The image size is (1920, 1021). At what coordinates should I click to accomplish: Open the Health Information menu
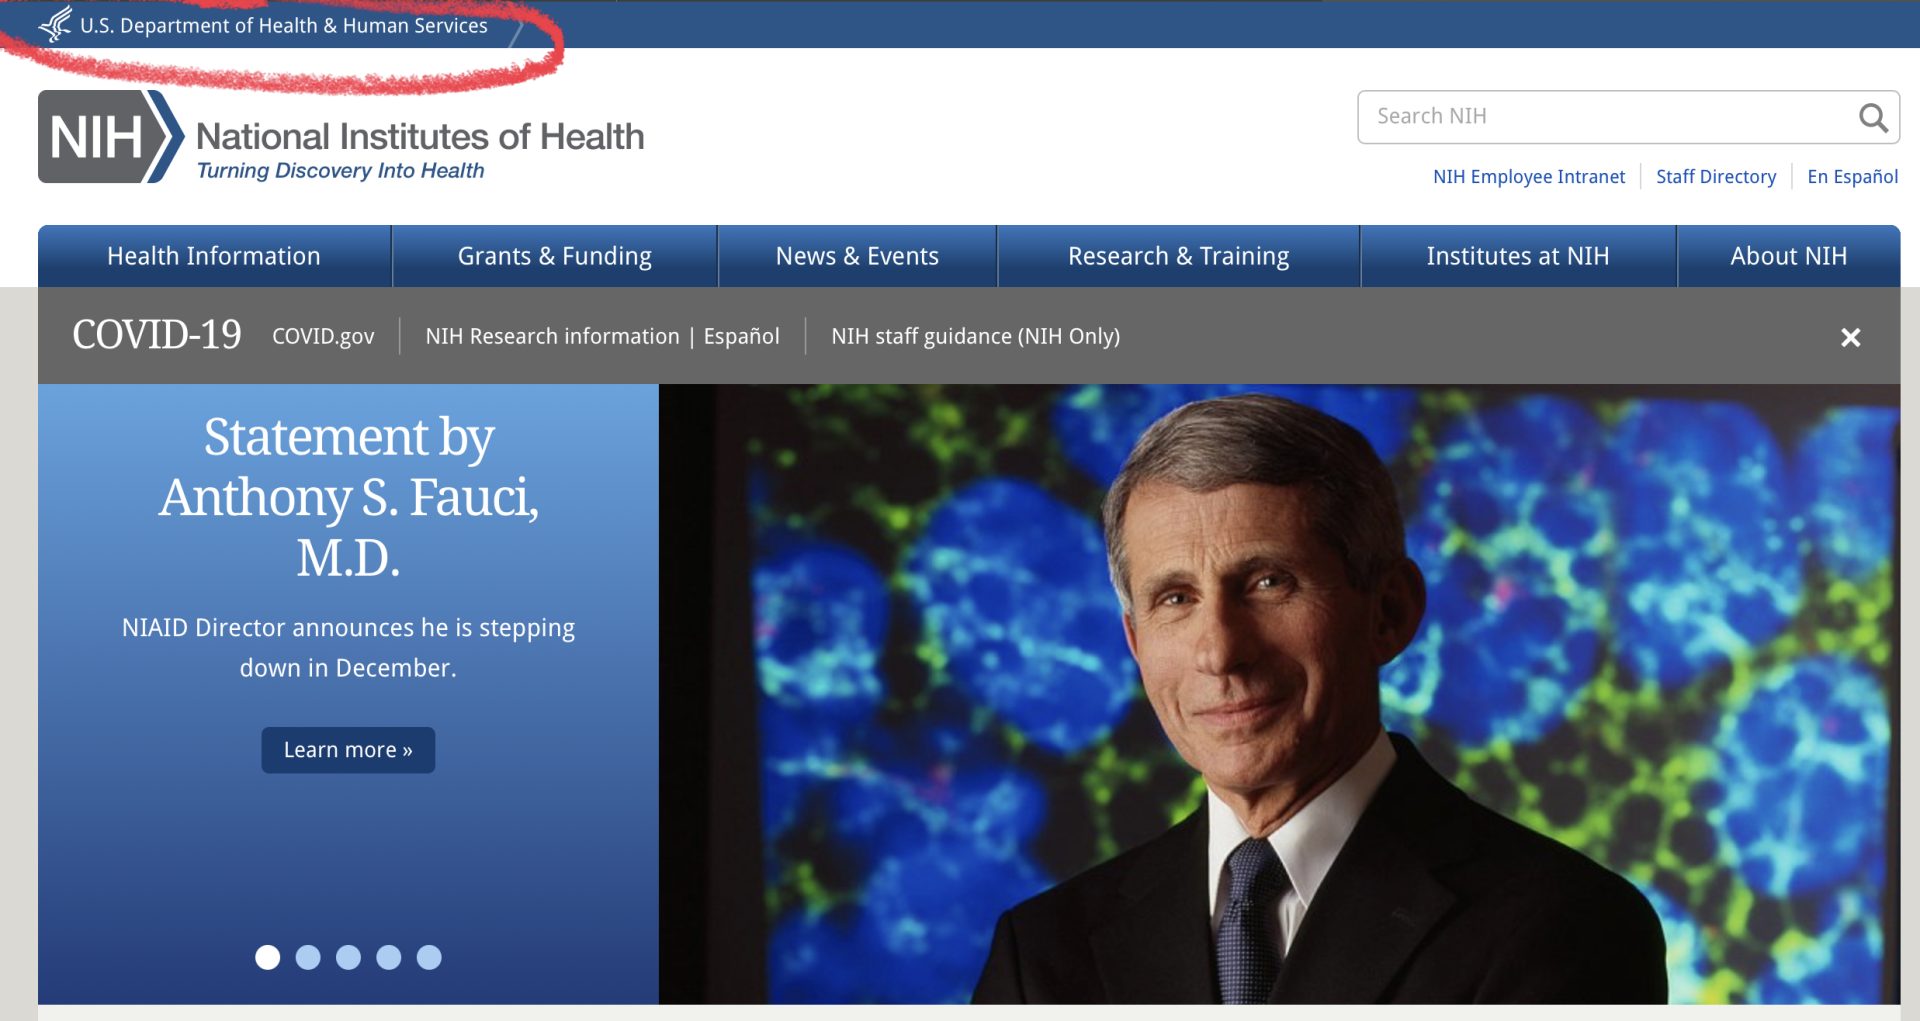214,256
